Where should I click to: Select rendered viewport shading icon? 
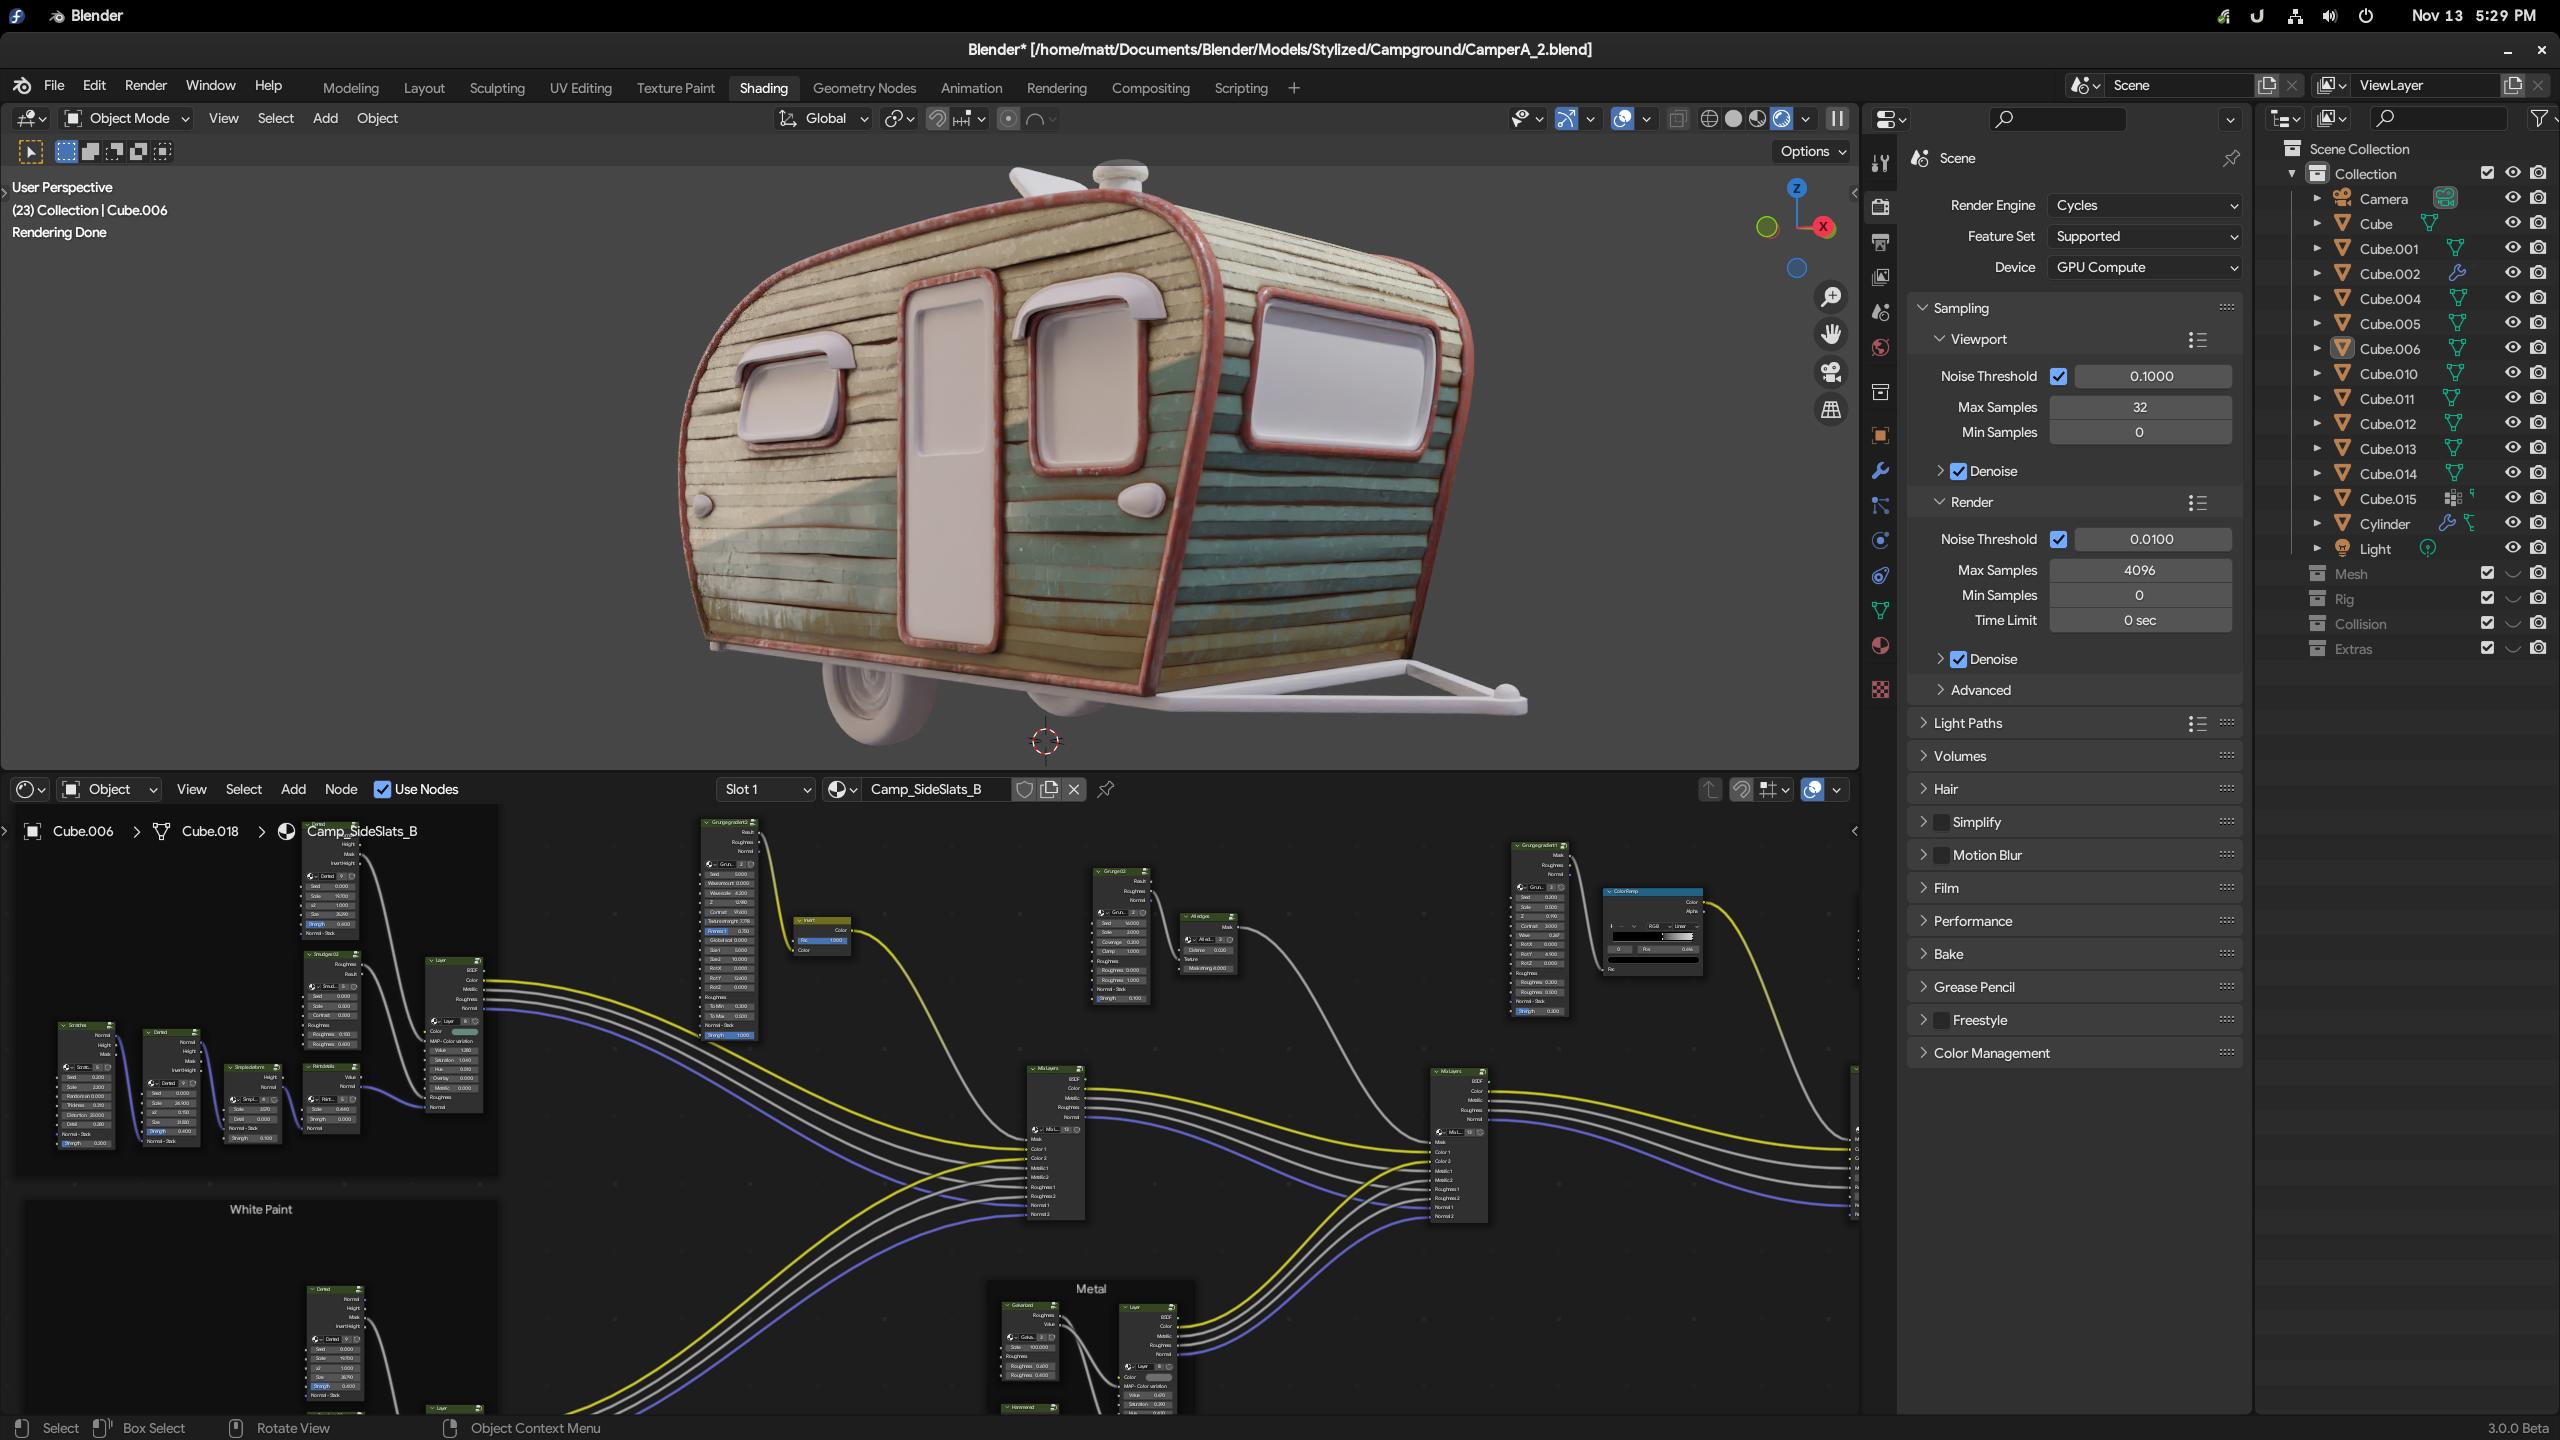pyautogui.click(x=1781, y=119)
